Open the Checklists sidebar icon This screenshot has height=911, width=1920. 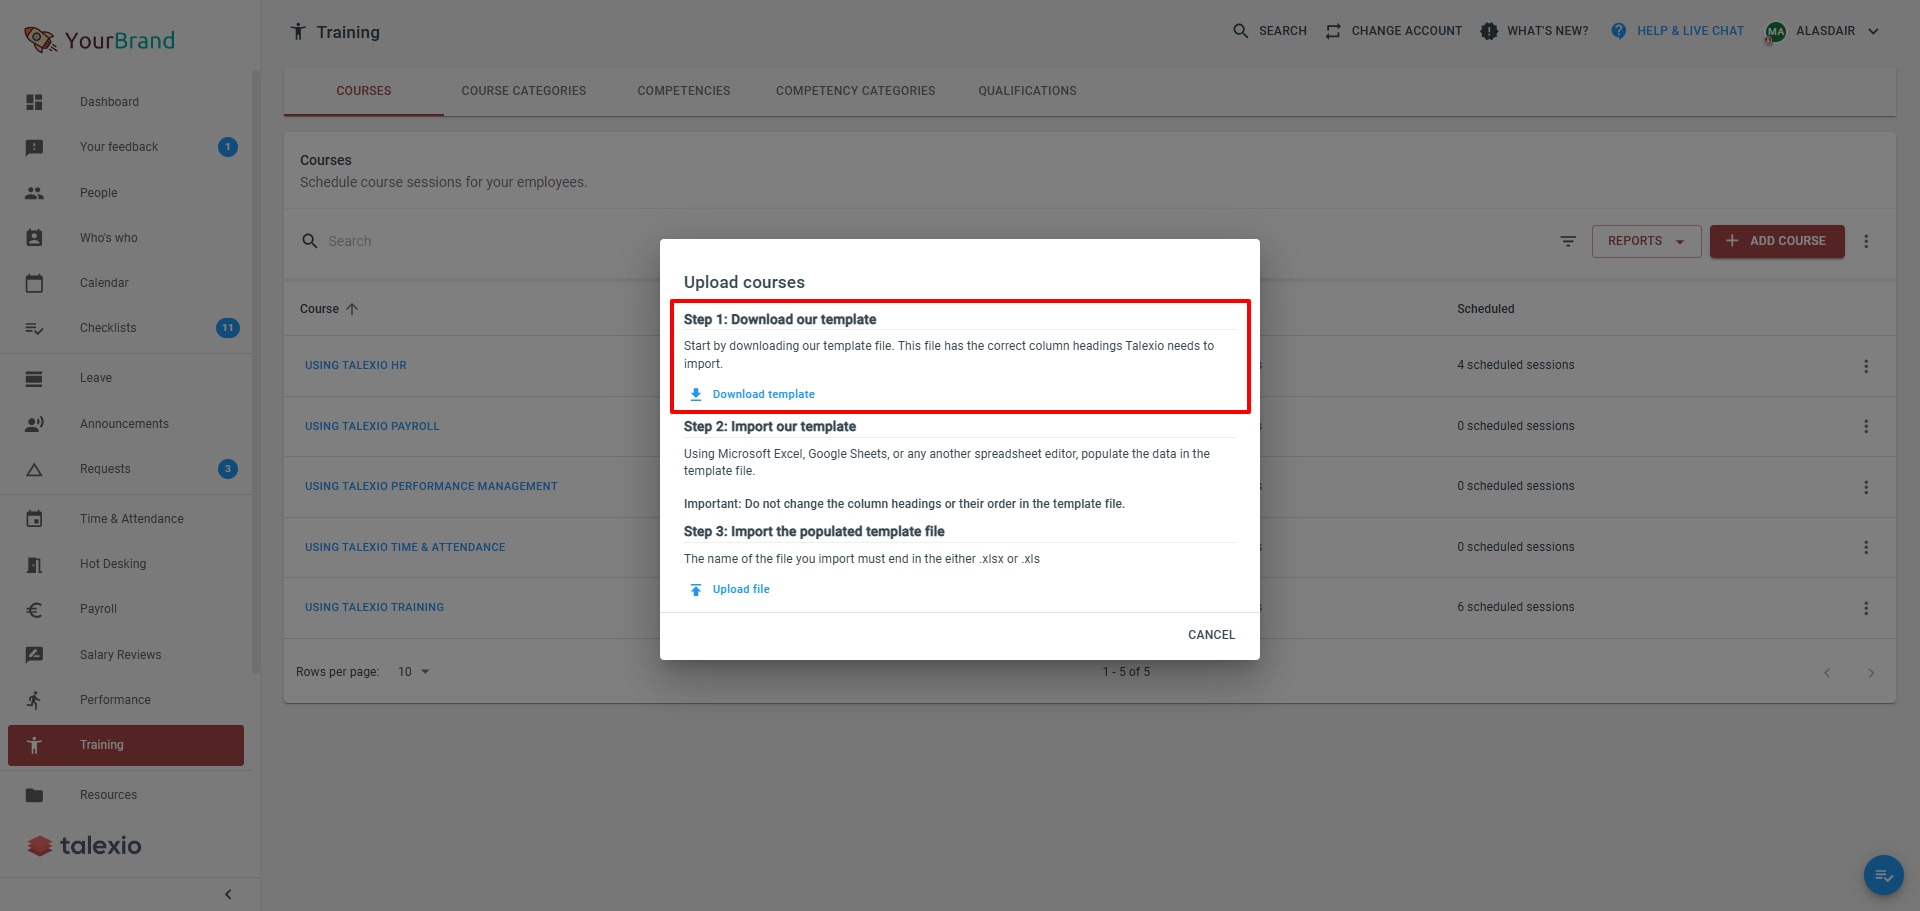[x=34, y=328]
